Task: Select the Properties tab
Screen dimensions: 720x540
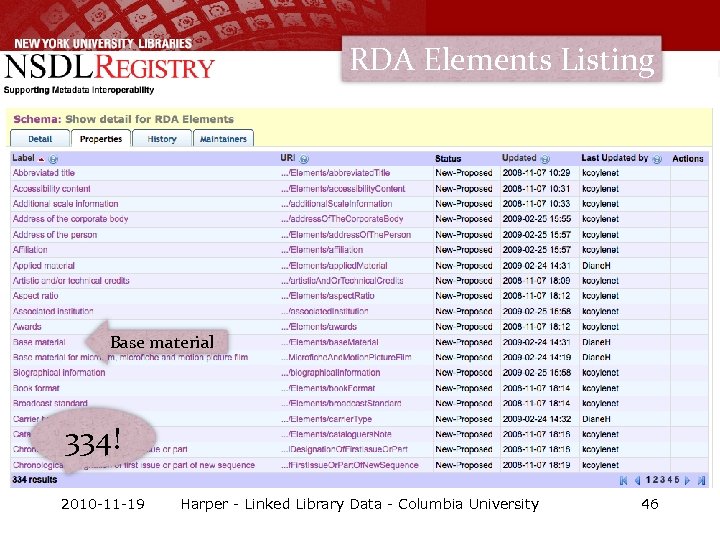Action: [101, 139]
